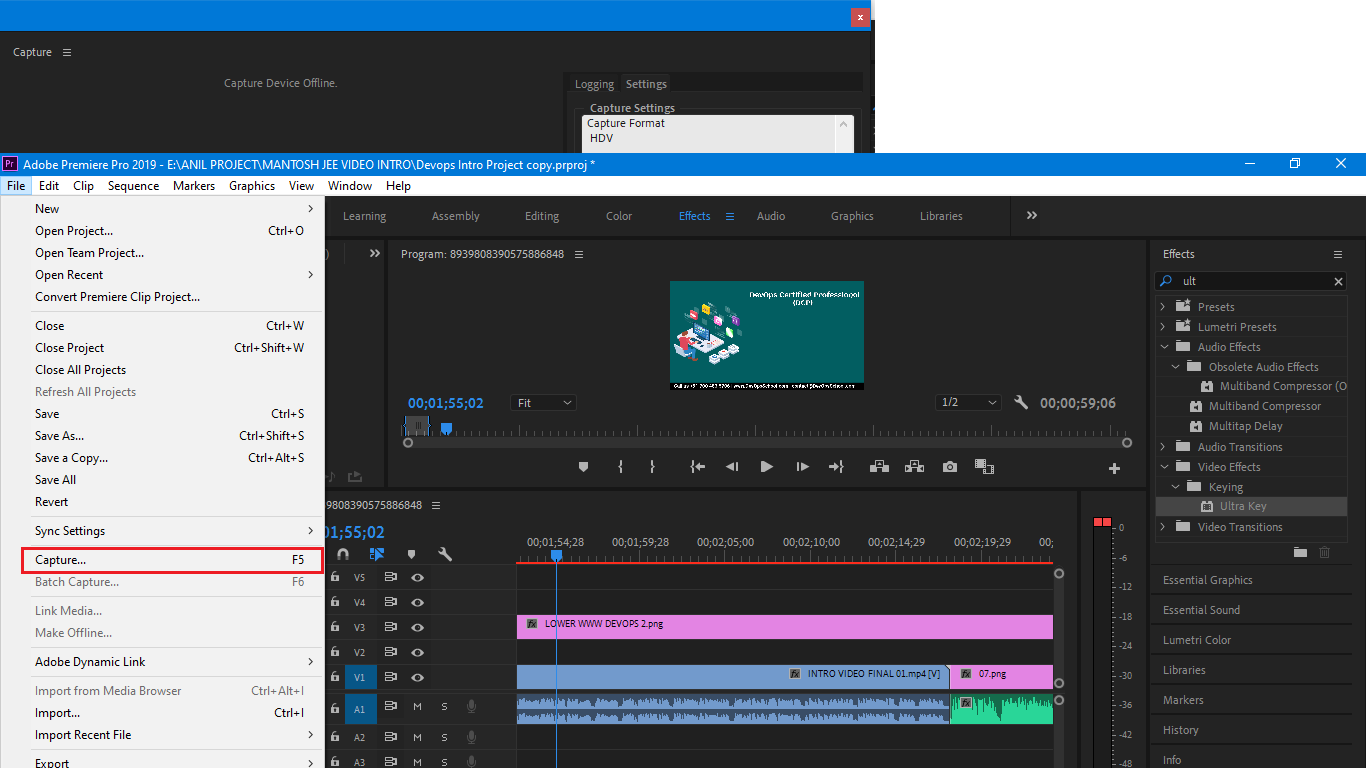The height and width of the screenshot is (768, 1366).
Task: Open the Essential Graphics panel
Action: (1208, 580)
